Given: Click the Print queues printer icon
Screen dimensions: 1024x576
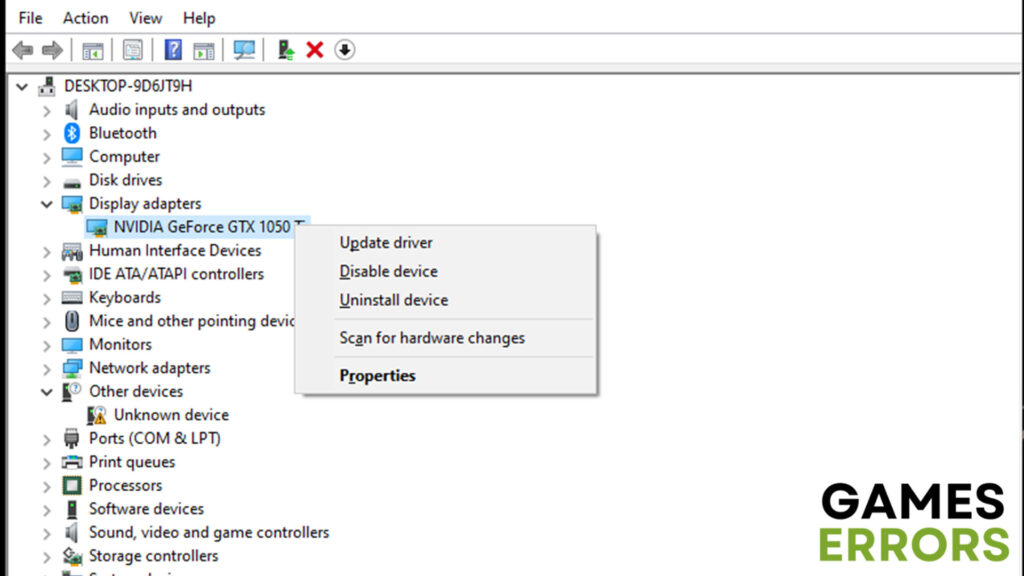Looking at the screenshot, I should tap(72, 462).
